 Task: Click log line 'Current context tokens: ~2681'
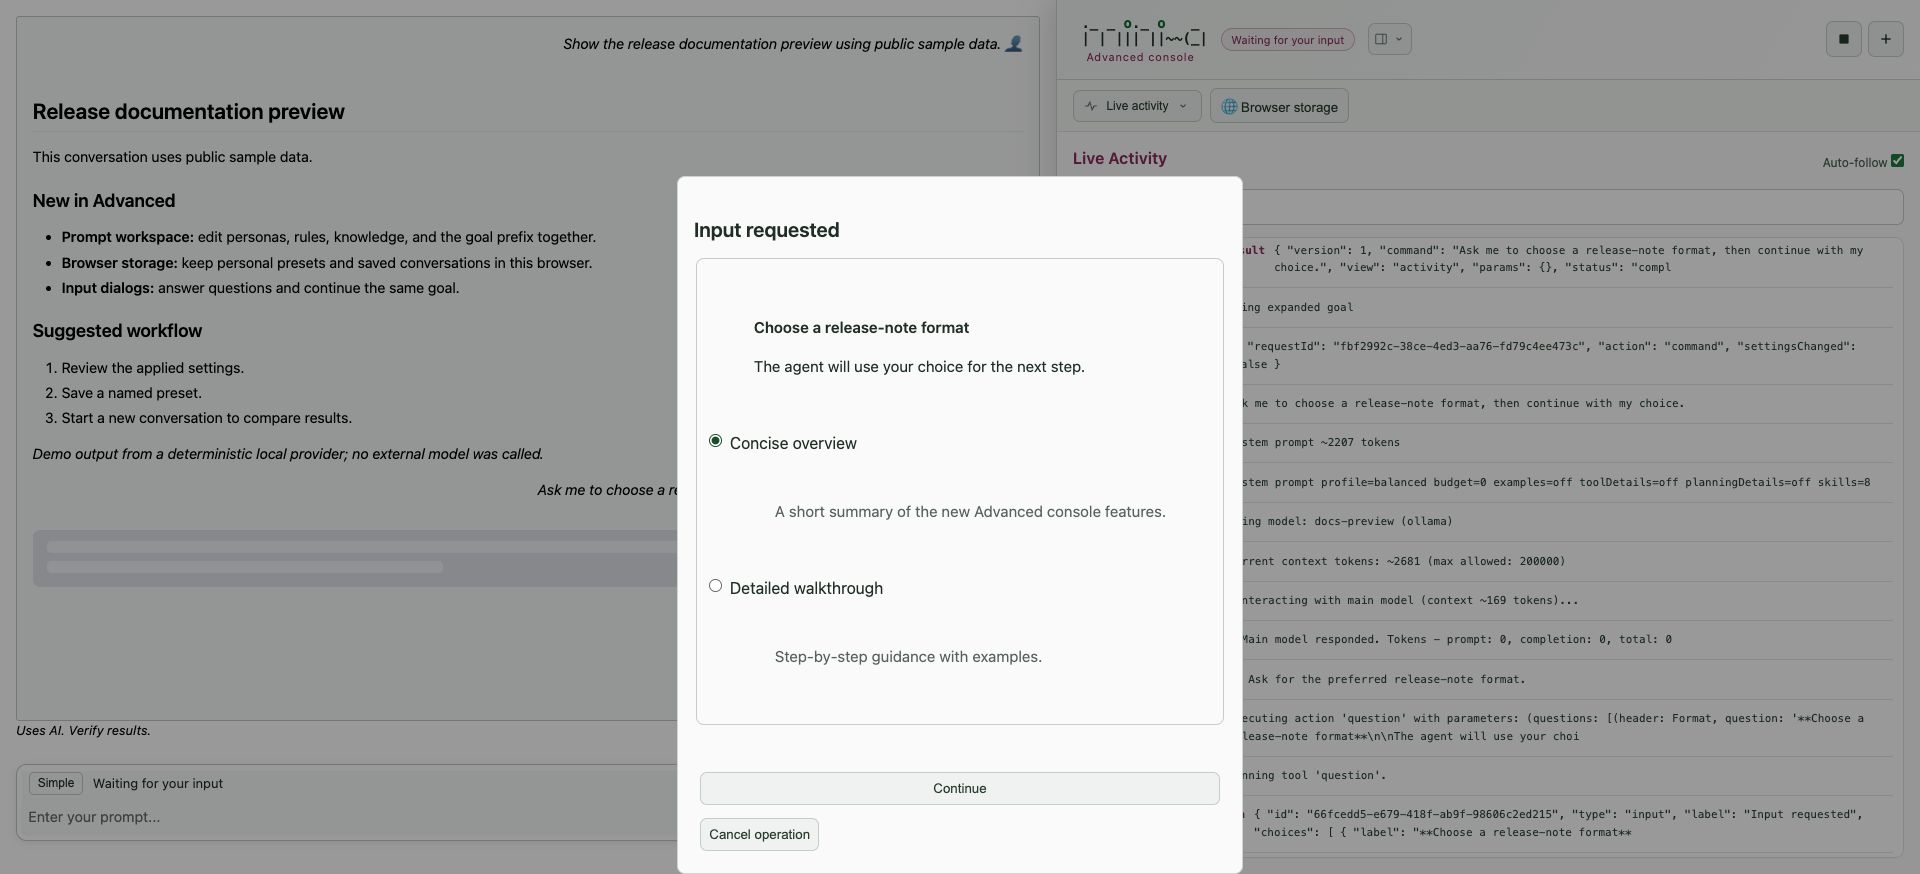[1403, 561]
